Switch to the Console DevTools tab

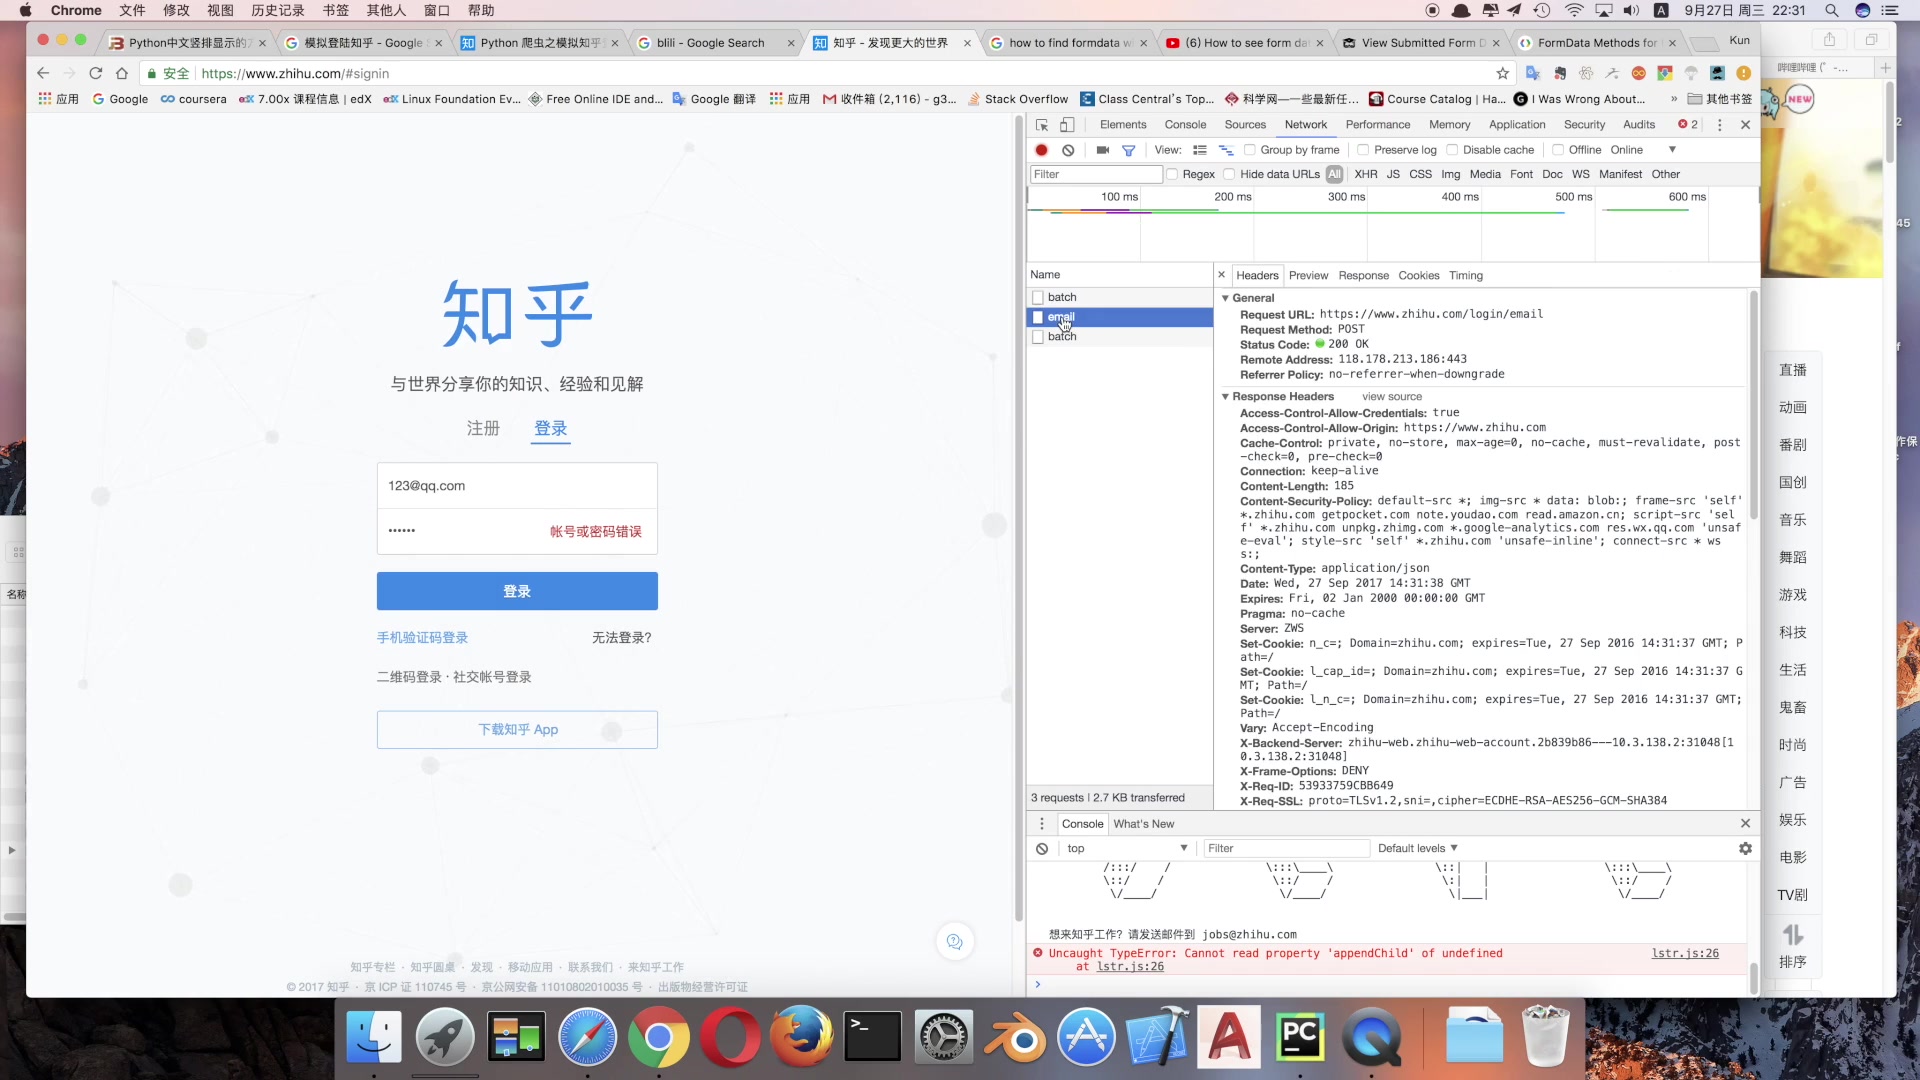point(1185,125)
